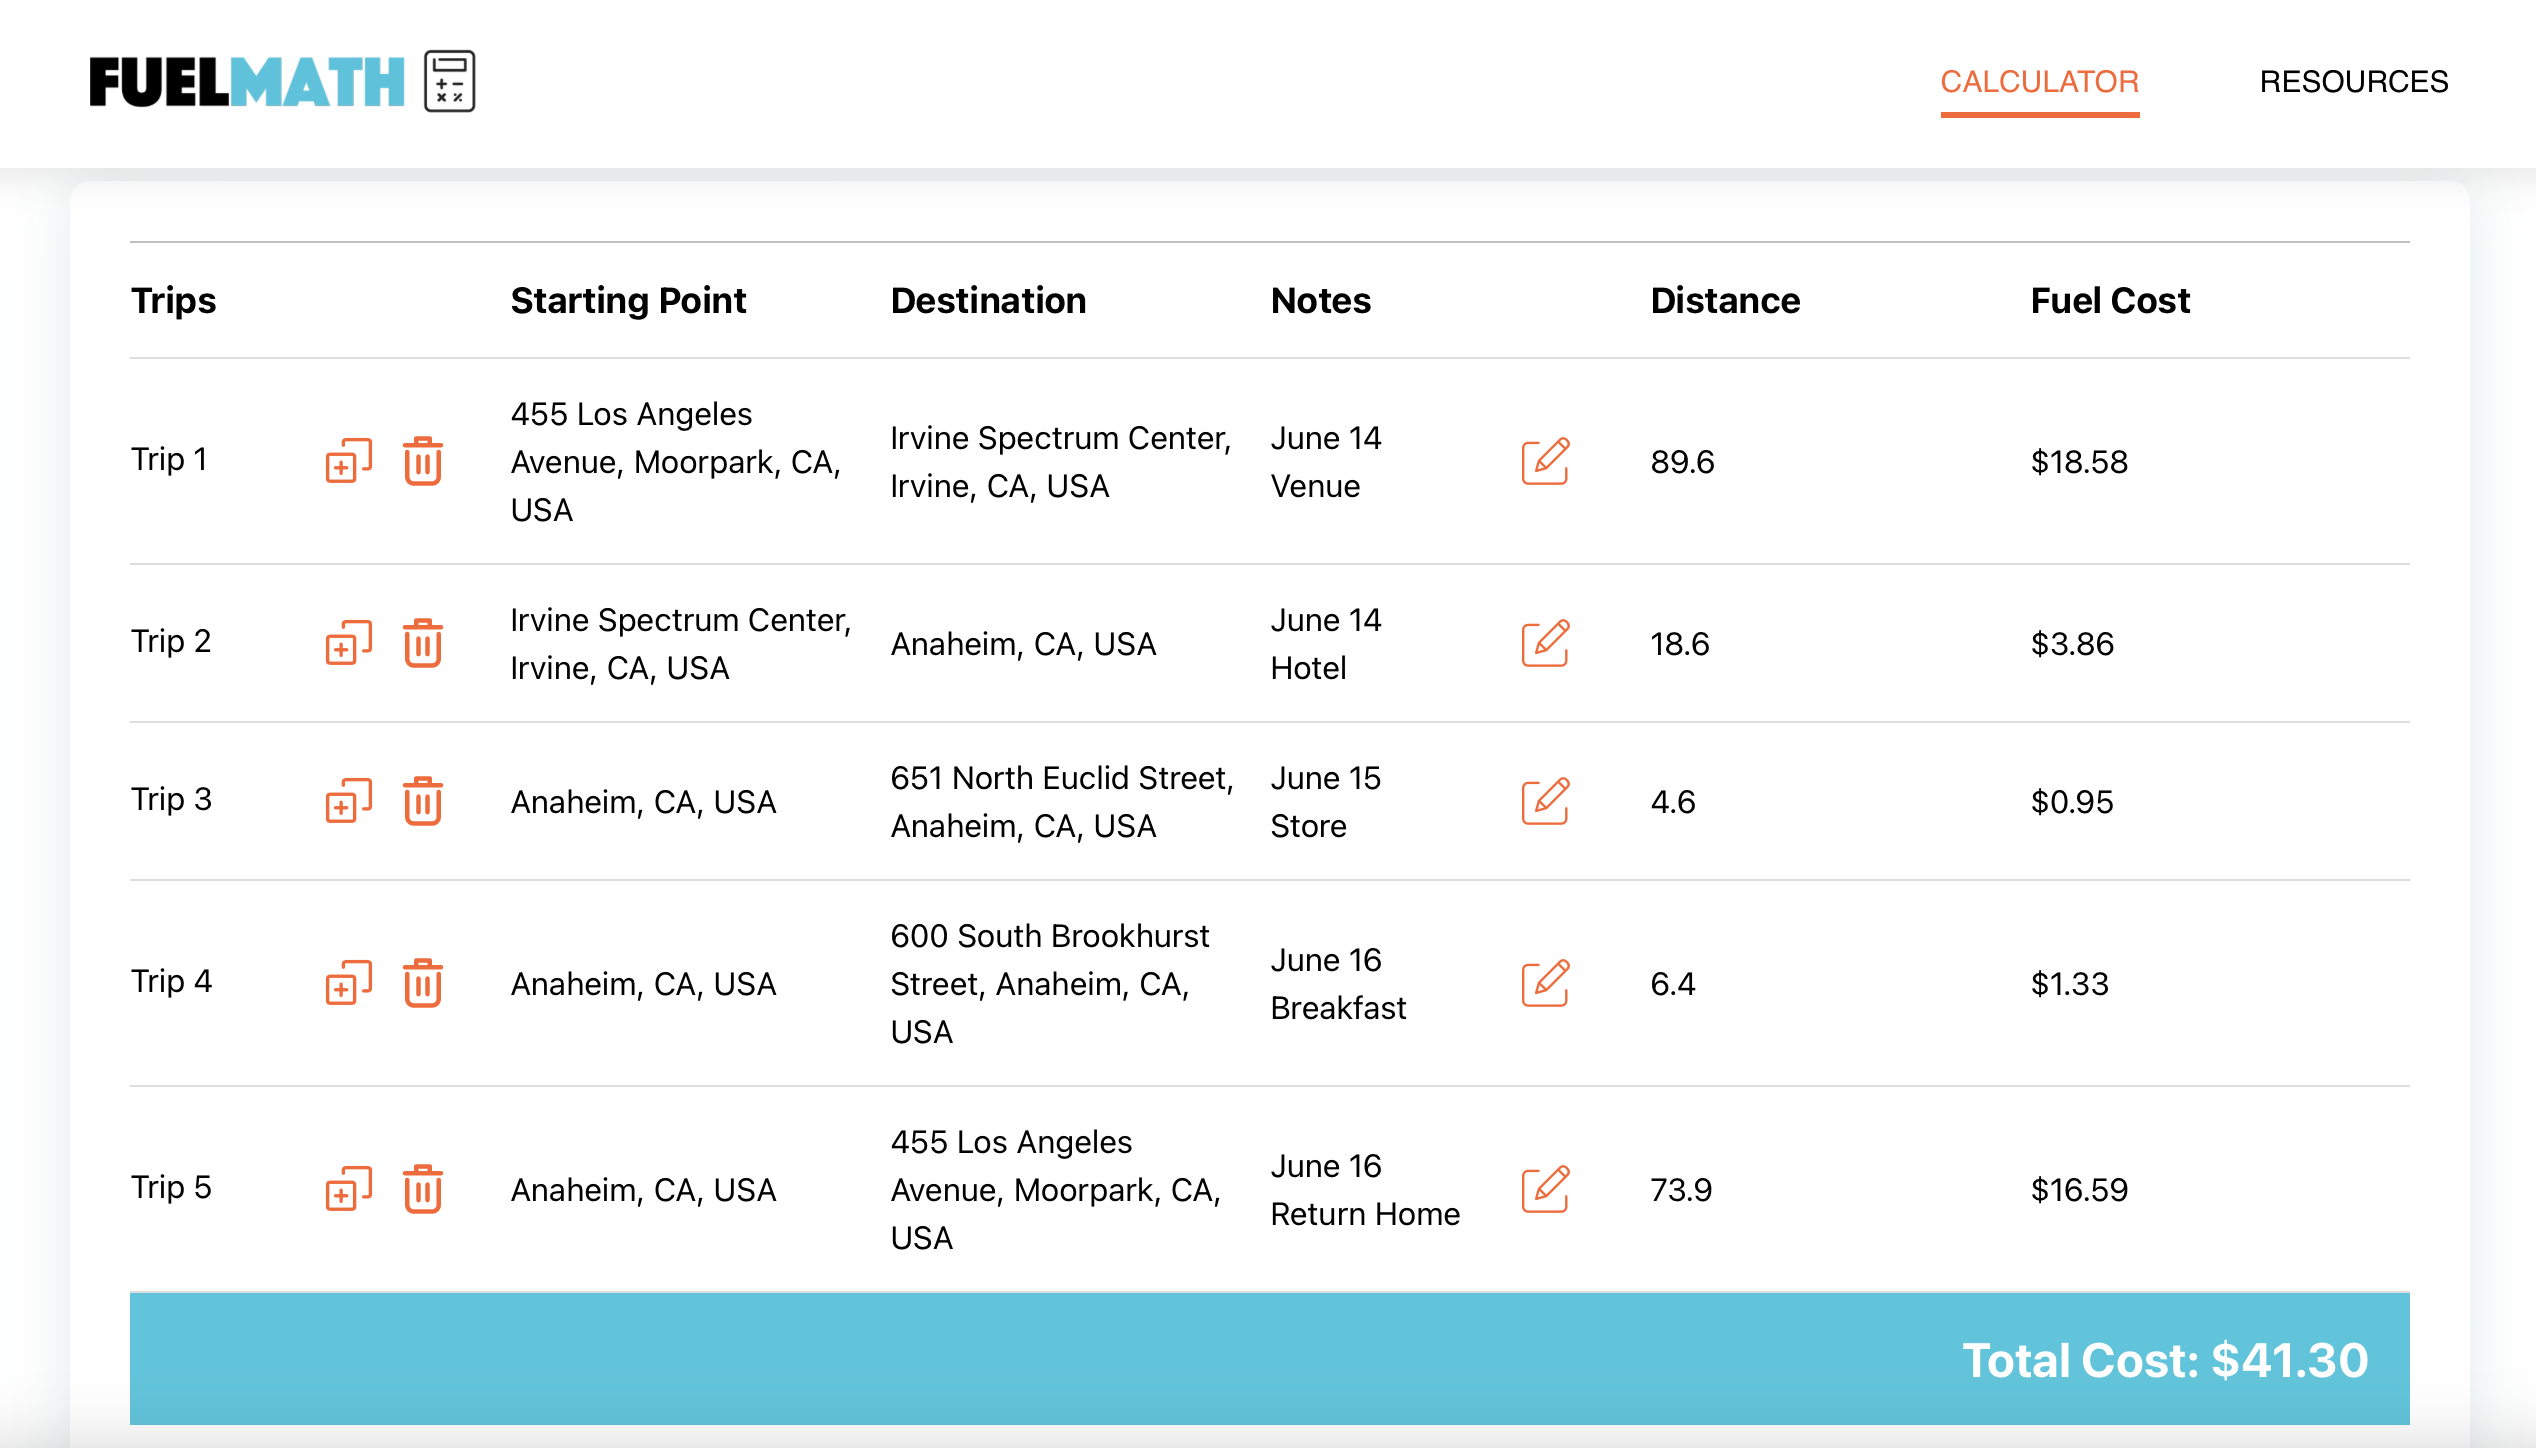2536x1448 pixels.
Task: Select the Trip 1 label
Action: 169,459
